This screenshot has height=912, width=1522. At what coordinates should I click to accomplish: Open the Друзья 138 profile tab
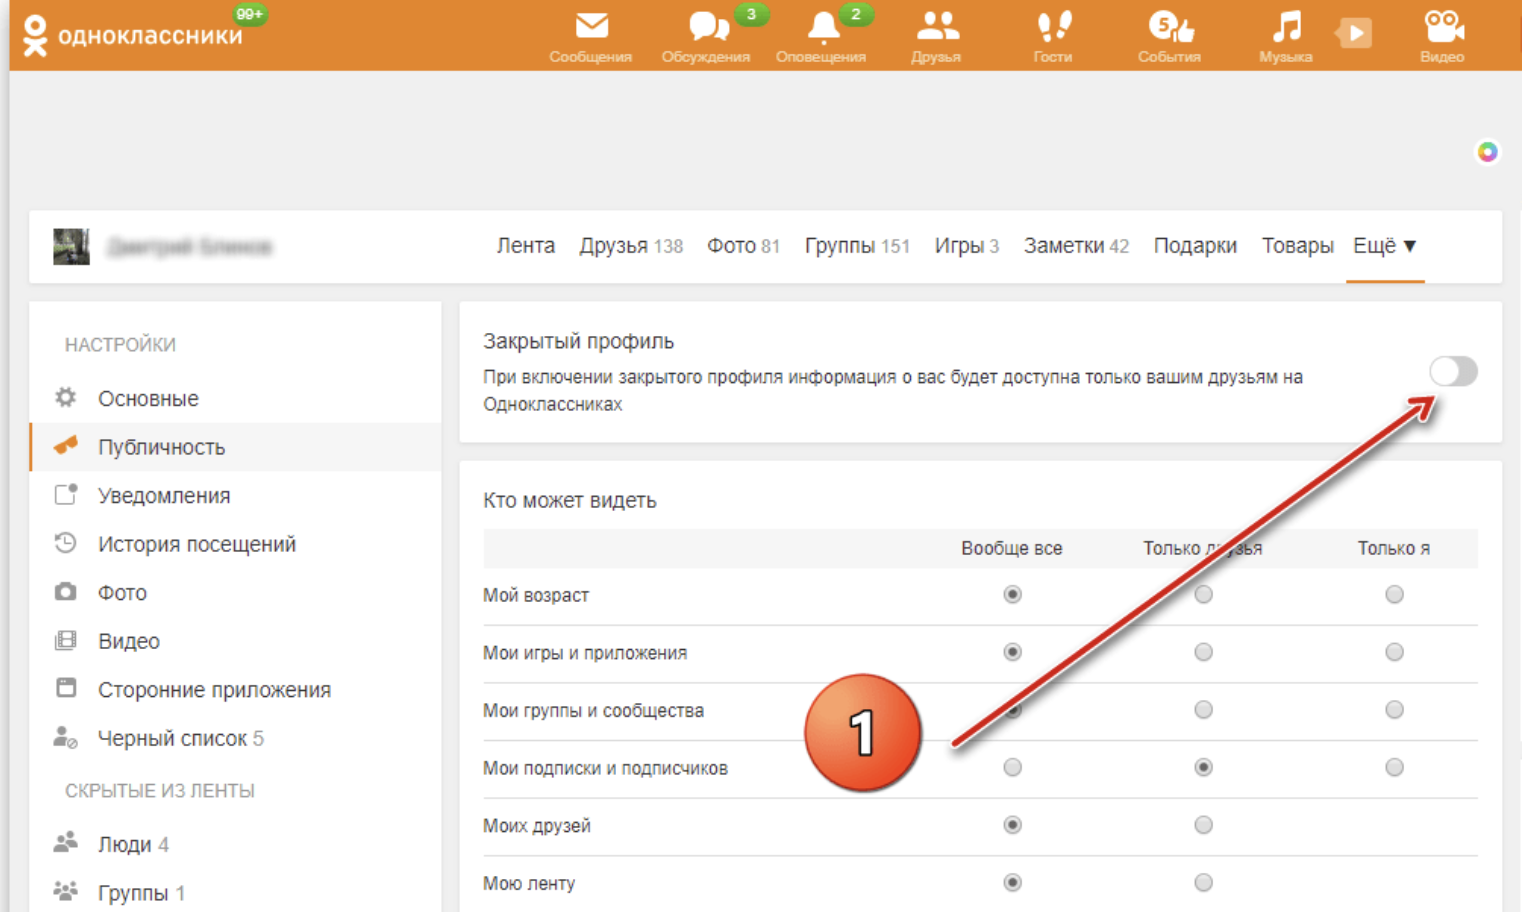(x=631, y=246)
